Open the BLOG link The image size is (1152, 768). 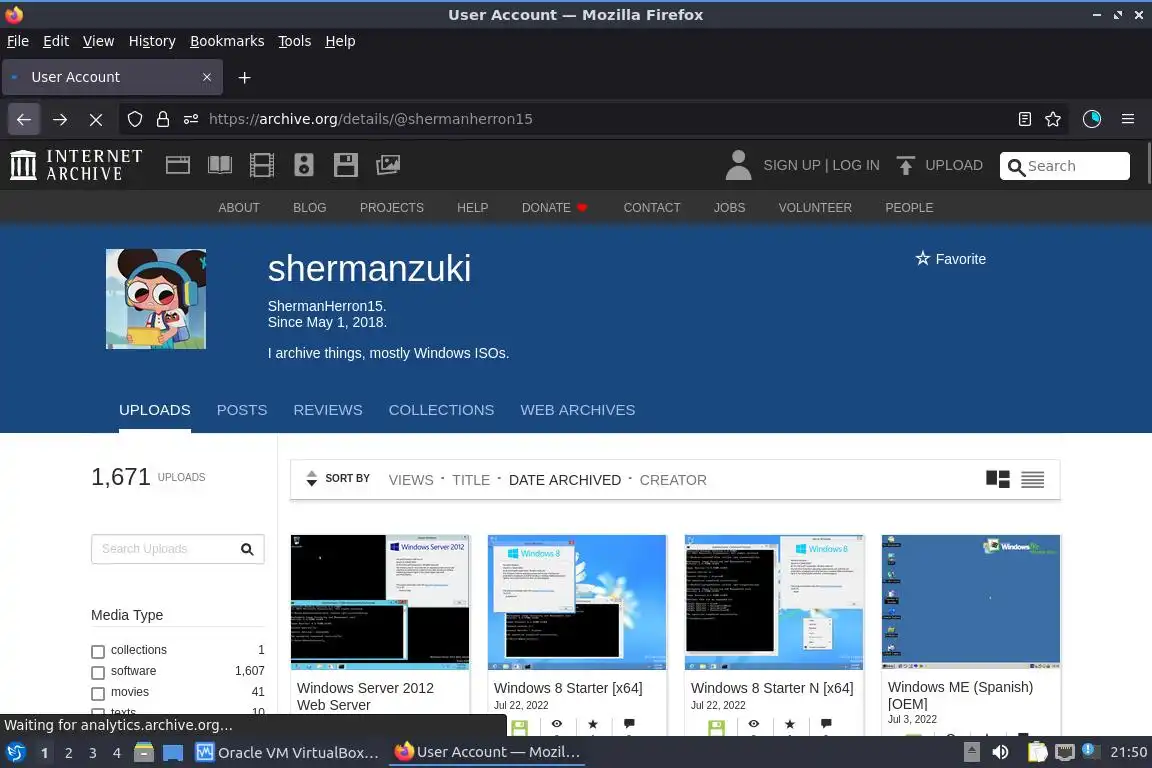pos(309,208)
